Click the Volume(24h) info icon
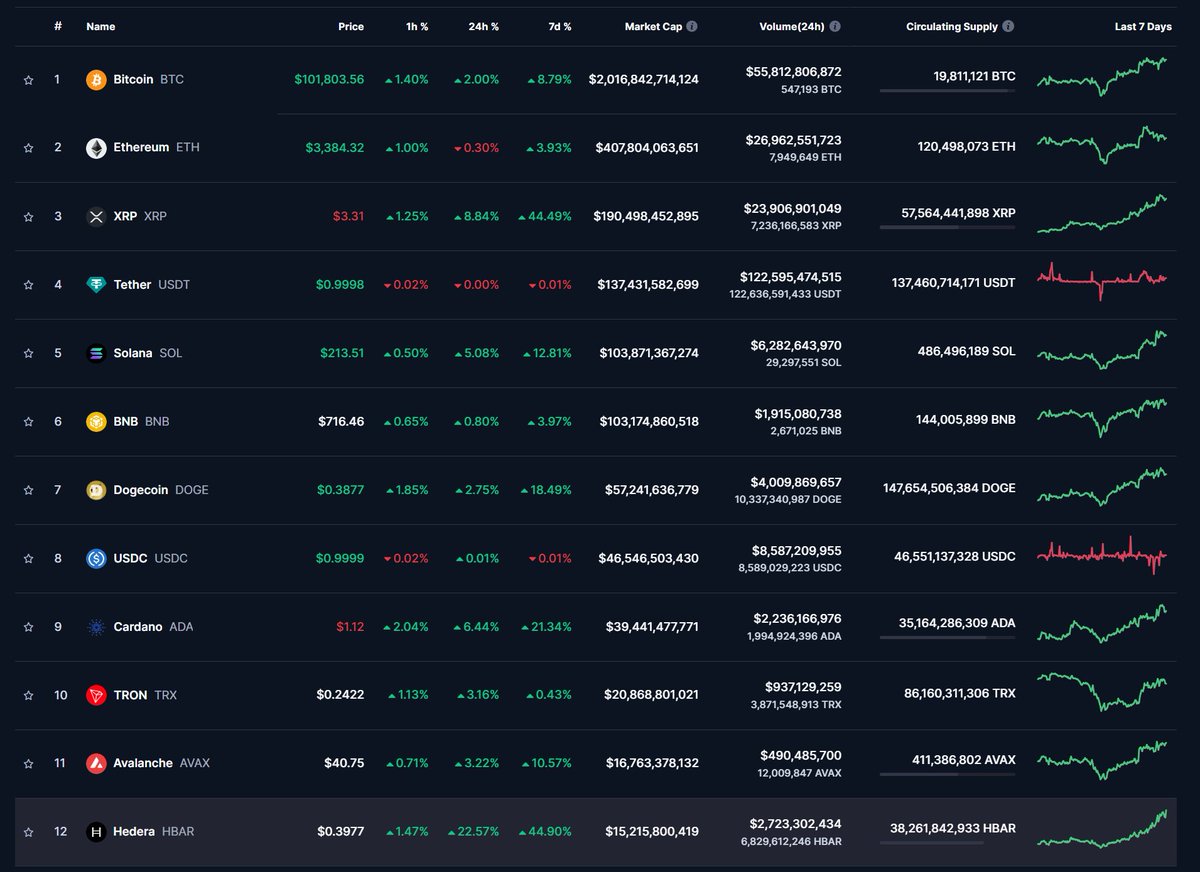 pos(835,27)
